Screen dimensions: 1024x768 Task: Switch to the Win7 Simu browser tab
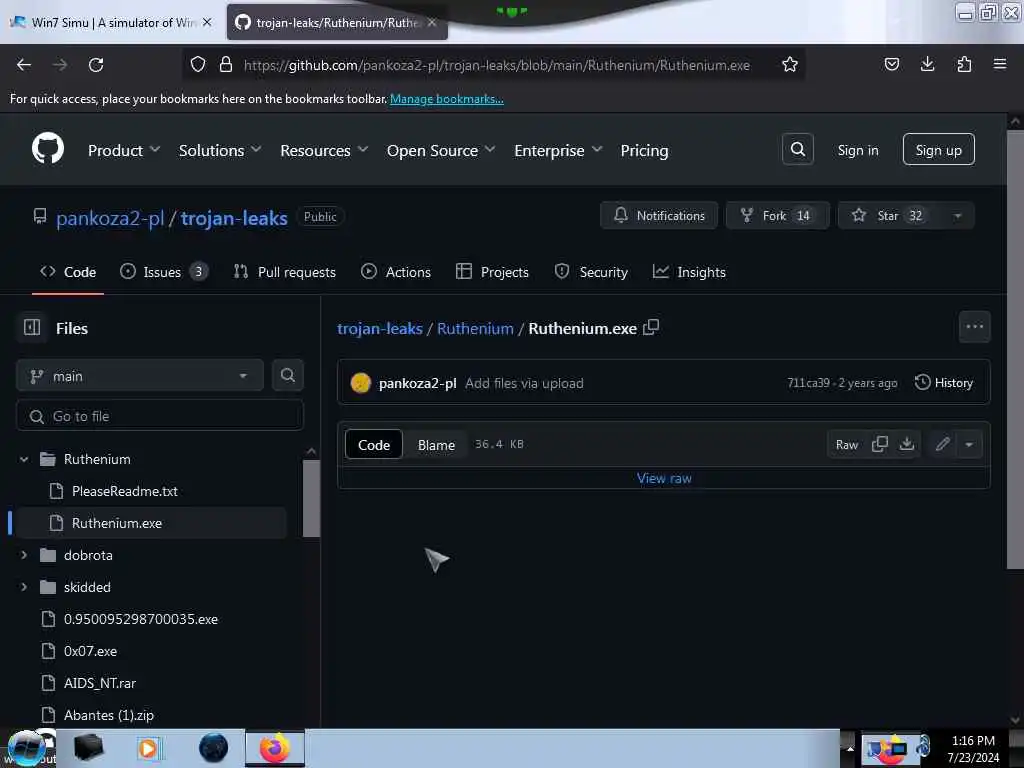pos(112,22)
